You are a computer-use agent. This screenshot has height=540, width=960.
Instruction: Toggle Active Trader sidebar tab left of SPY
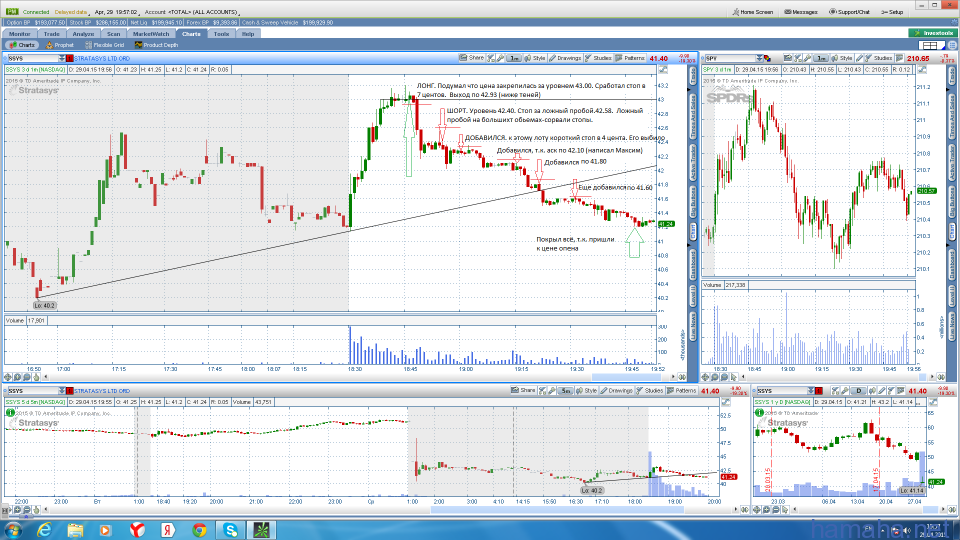[694, 163]
